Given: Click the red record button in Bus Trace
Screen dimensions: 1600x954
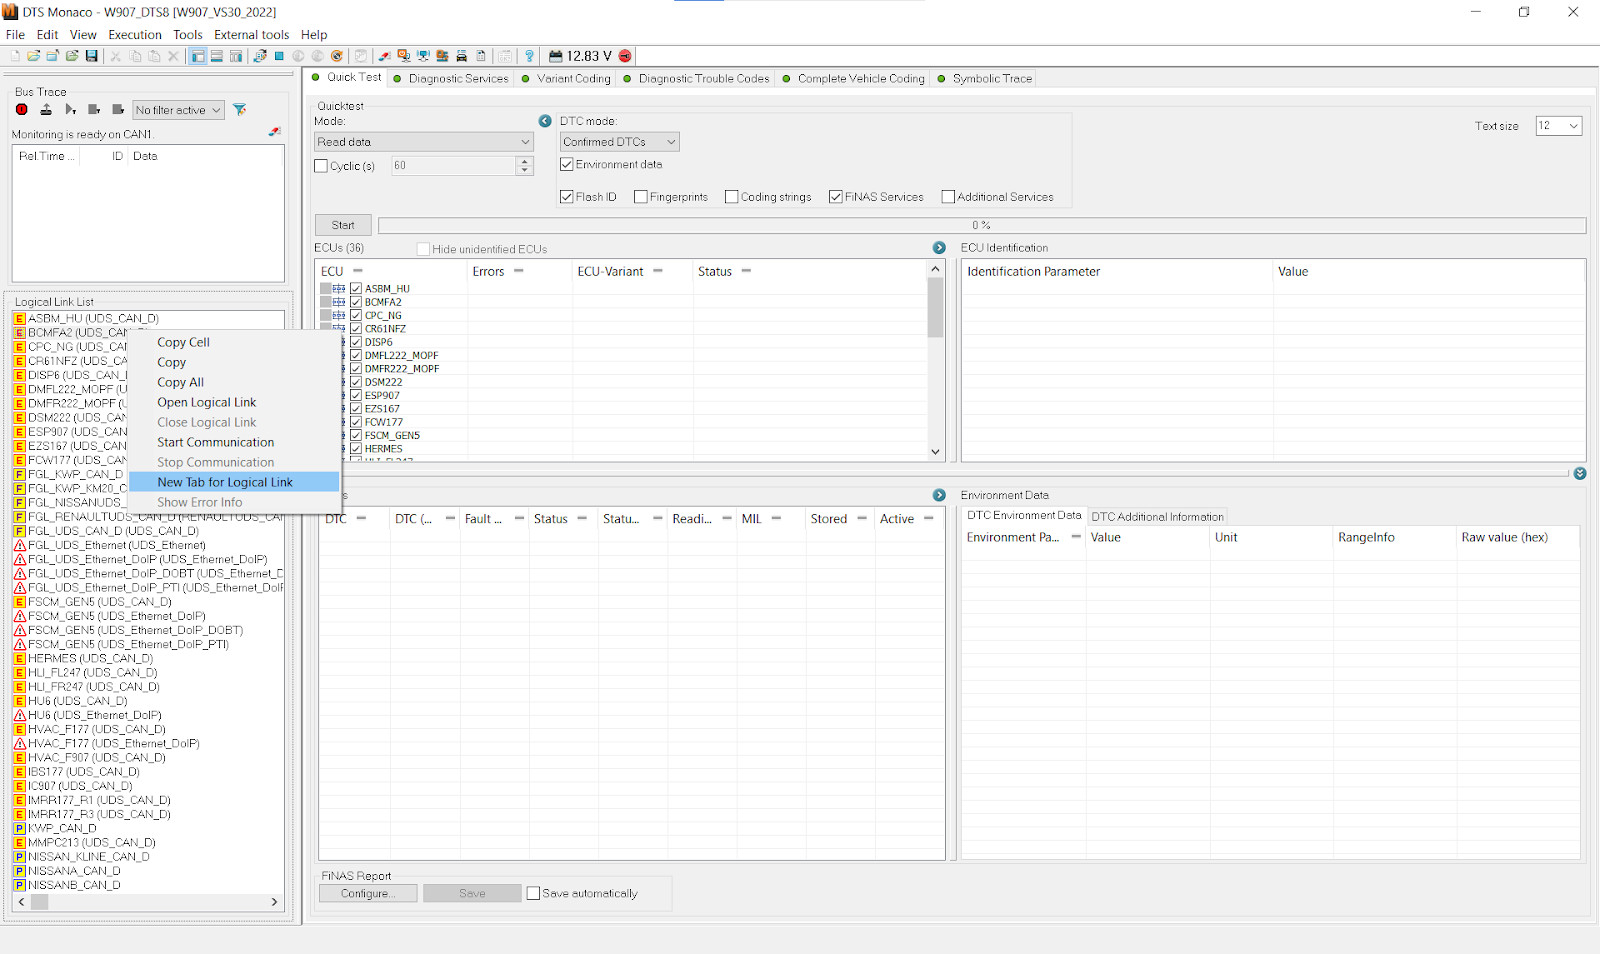Looking at the screenshot, I should pos(22,110).
